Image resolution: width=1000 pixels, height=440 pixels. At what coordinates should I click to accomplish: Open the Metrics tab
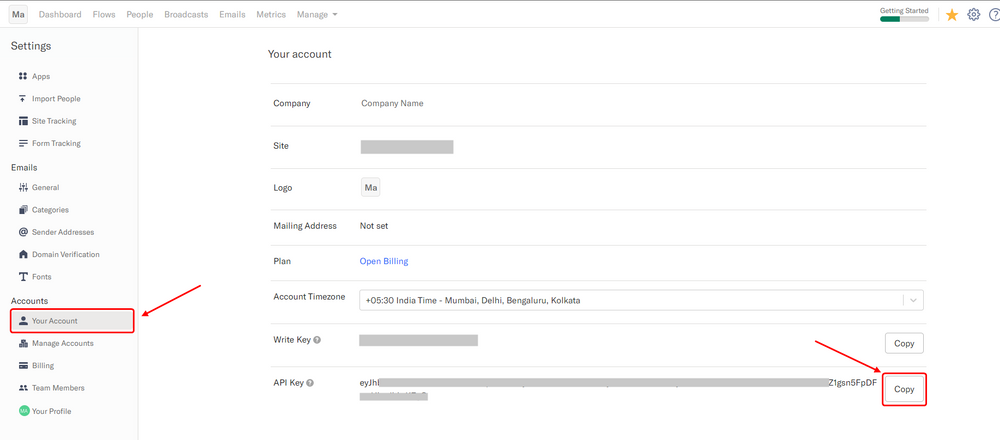(x=270, y=15)
